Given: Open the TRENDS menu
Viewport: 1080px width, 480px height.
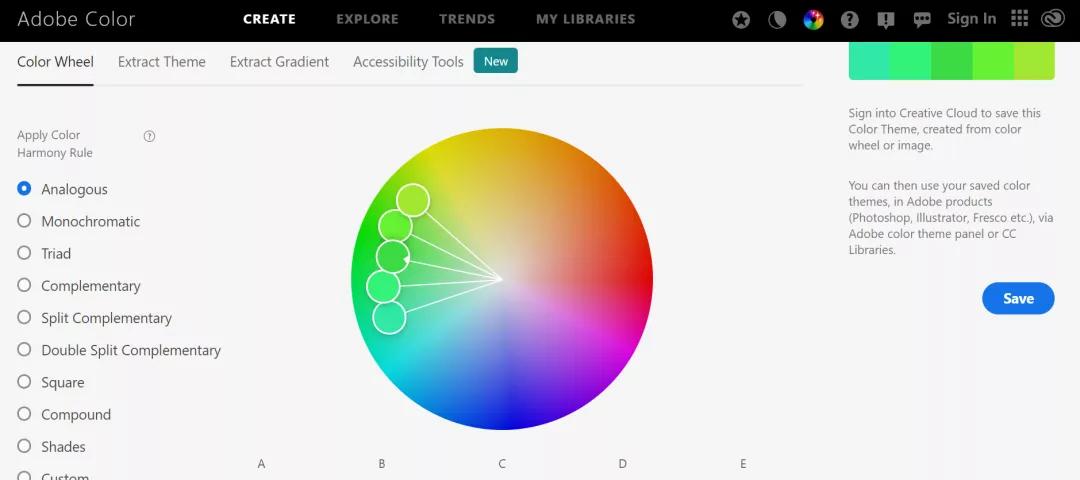Looking at the screenshot, I should 467,19.
